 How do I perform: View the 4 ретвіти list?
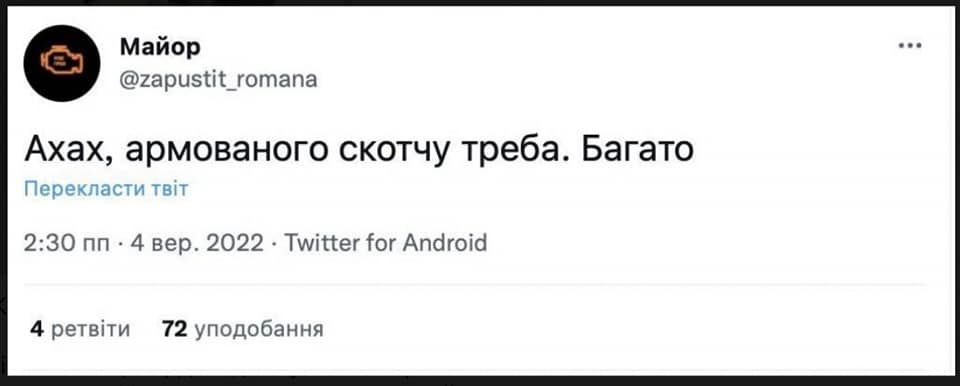click(80, 329)
